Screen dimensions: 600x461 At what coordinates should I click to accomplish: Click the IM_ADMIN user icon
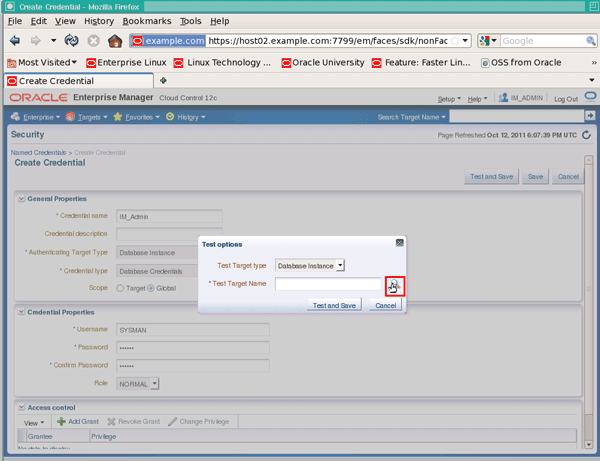point(503,98)
